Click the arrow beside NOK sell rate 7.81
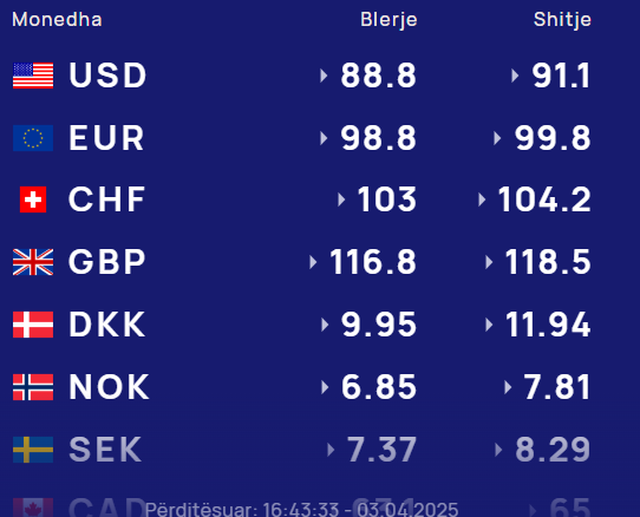 [507, 387]
